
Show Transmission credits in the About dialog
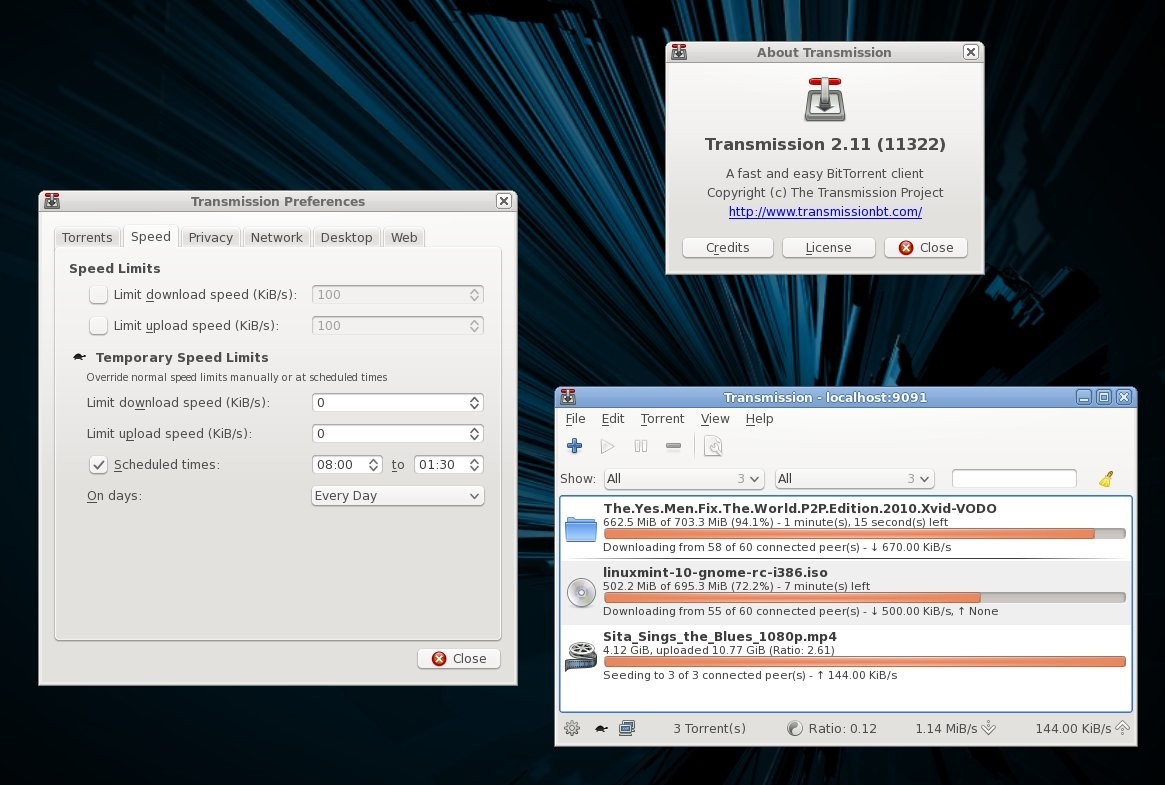point(727,247)
